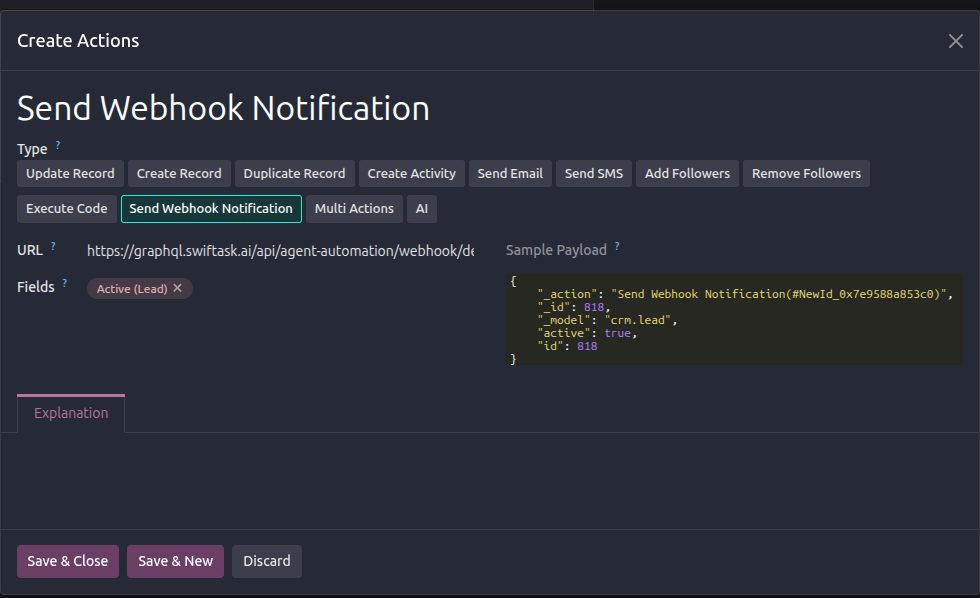Open help tooltip next to Type
This screenshot has width=980, height=598.
point(58,145)
